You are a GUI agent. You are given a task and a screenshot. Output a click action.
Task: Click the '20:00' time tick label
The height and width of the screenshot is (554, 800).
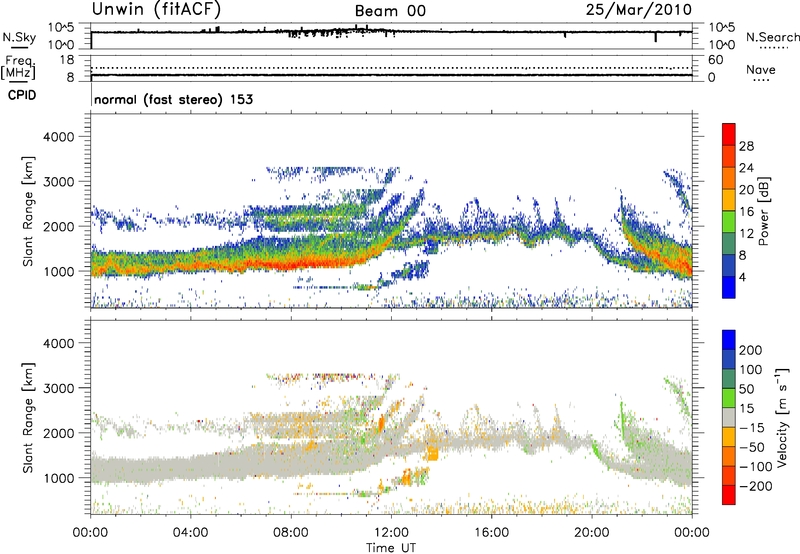(x=591, y=533)
